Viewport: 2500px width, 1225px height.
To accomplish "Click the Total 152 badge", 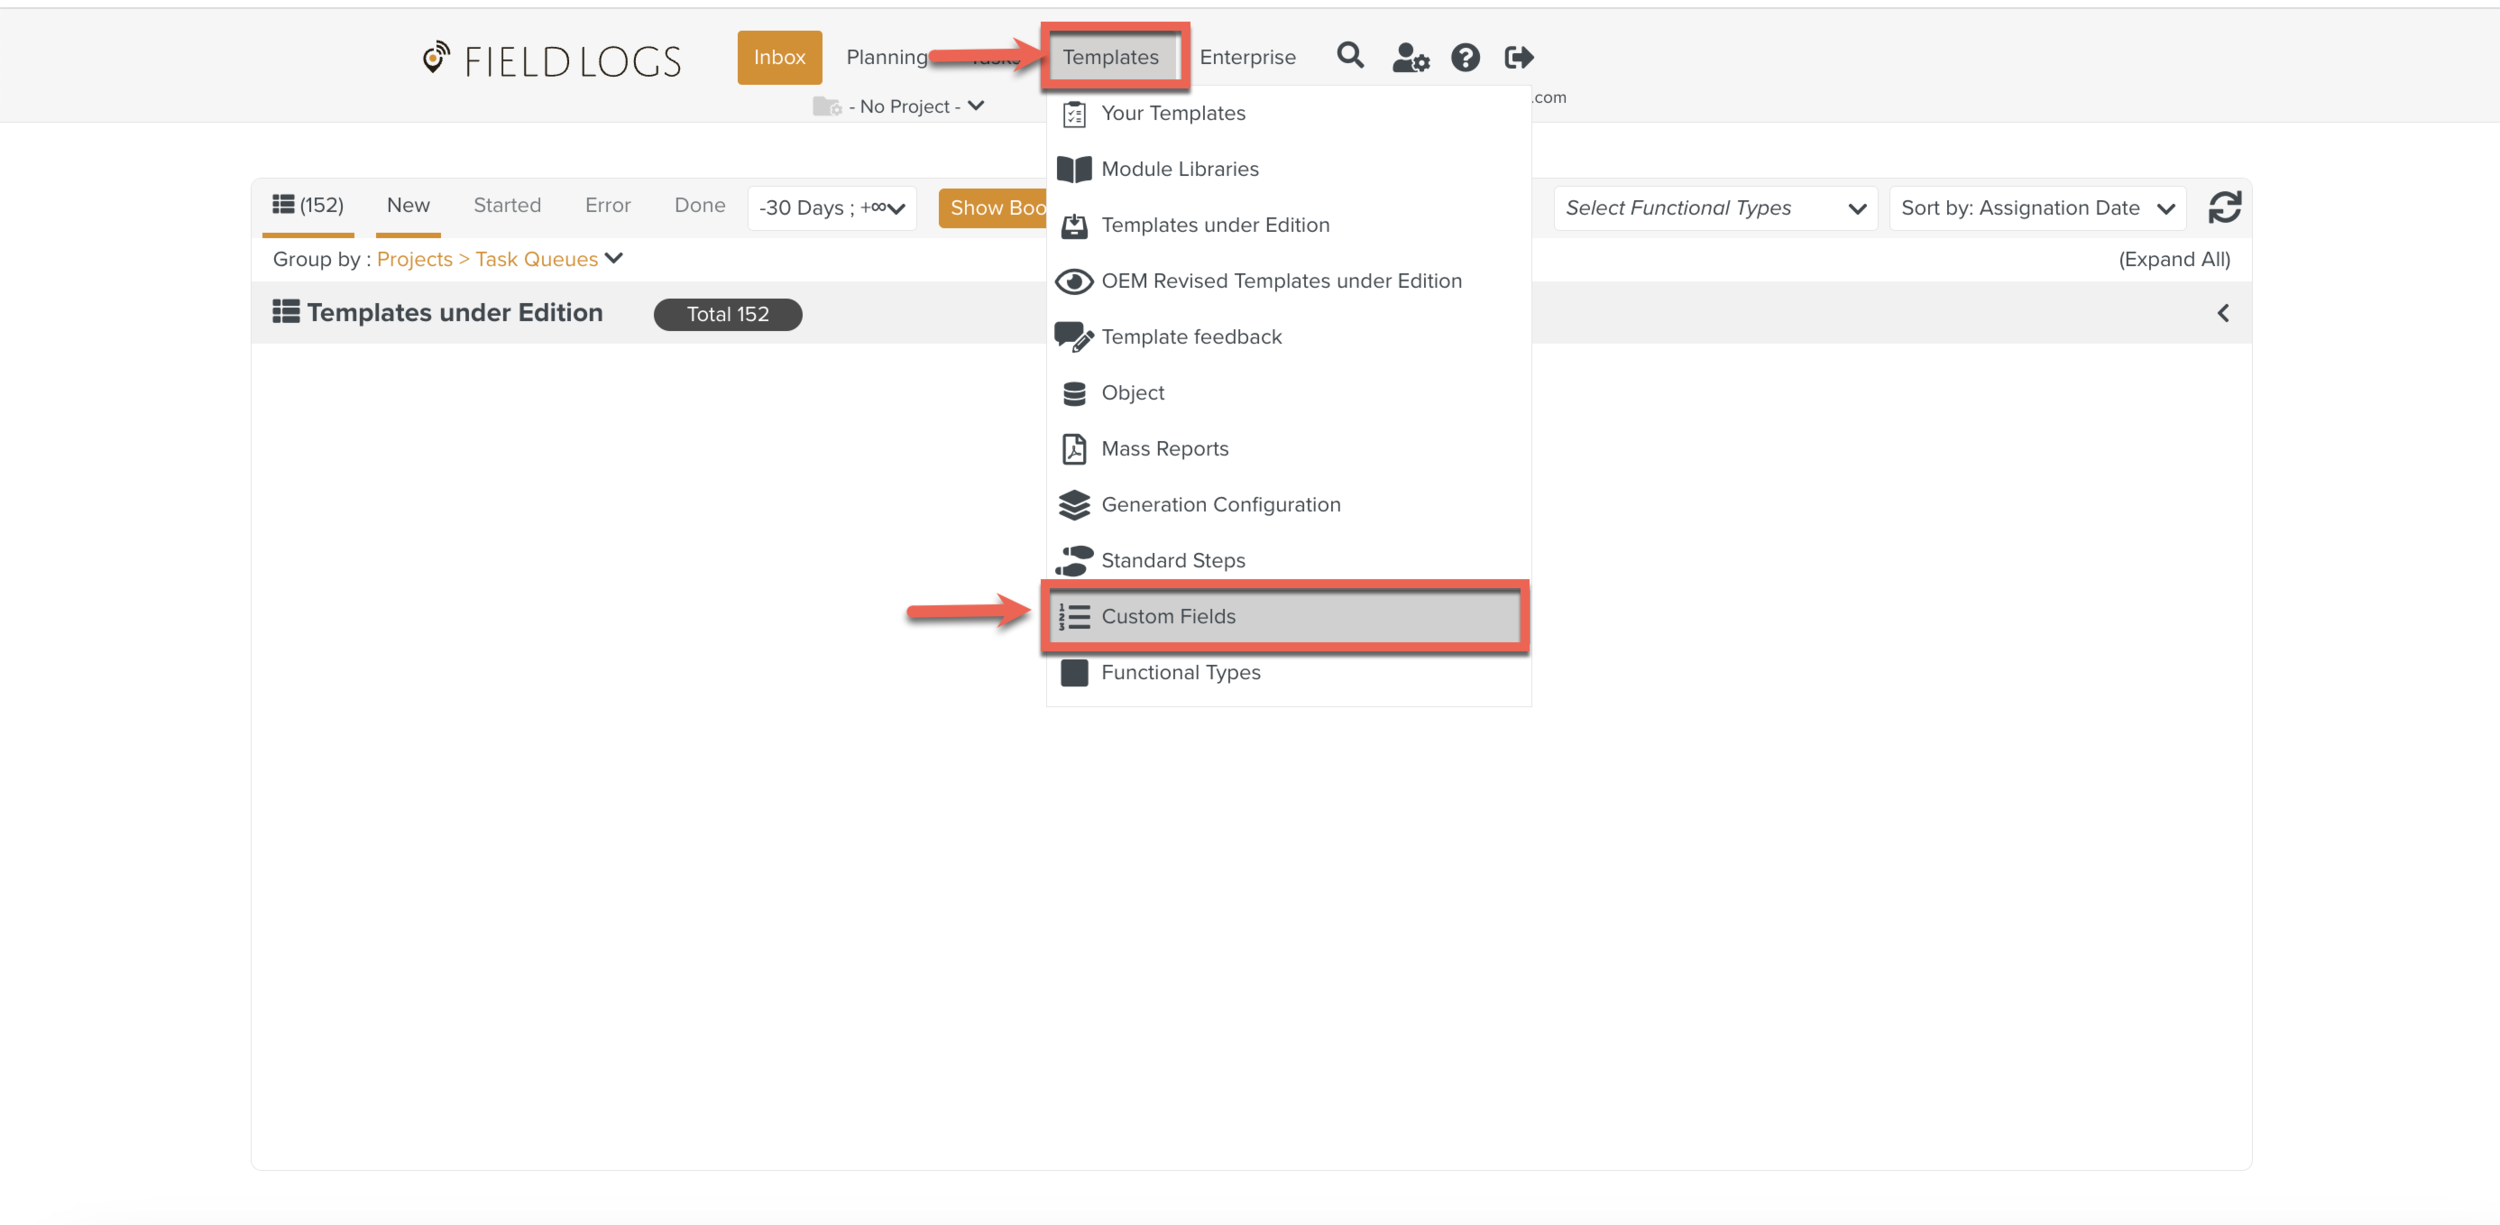I will (727, 313).
